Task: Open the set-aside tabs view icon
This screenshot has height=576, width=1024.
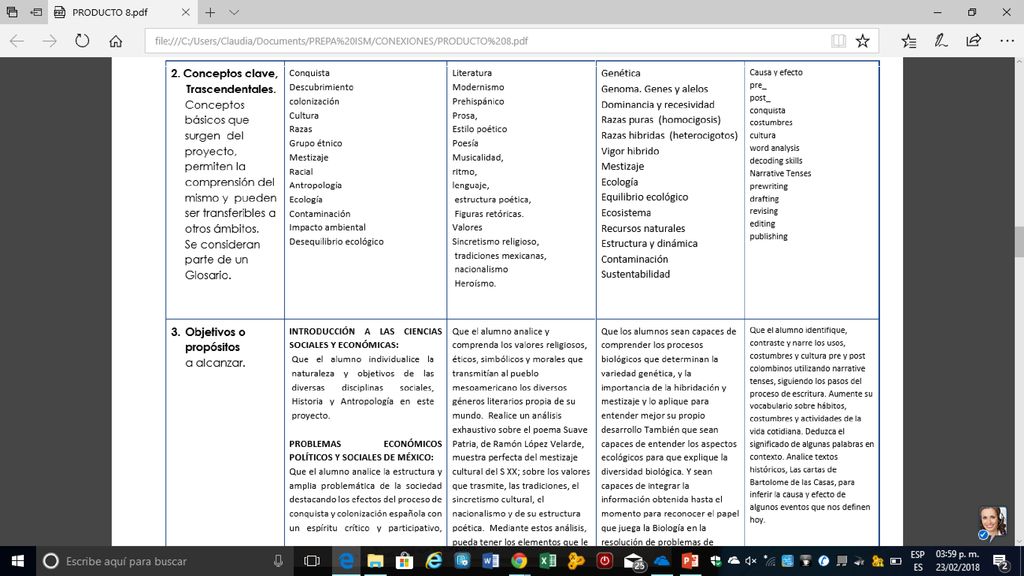Action: [x=12, y=12]
